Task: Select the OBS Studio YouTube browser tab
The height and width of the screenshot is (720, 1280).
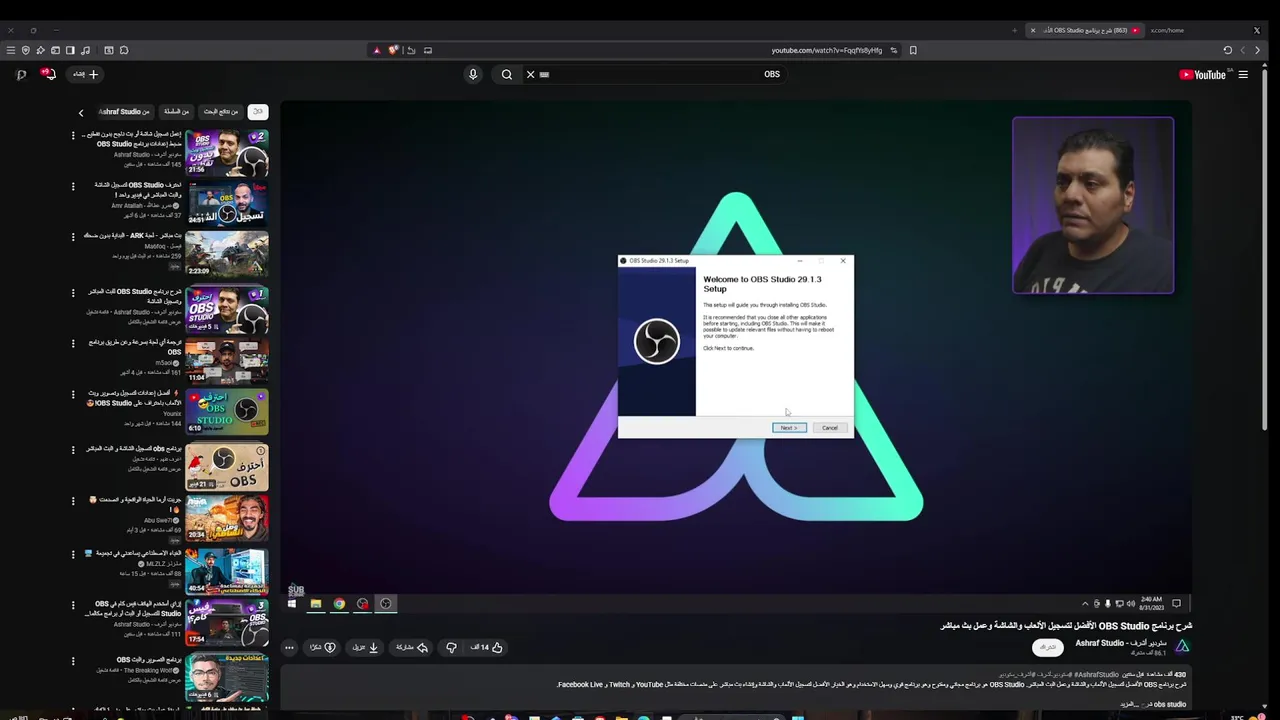Action: click(x=1085, y=30)
